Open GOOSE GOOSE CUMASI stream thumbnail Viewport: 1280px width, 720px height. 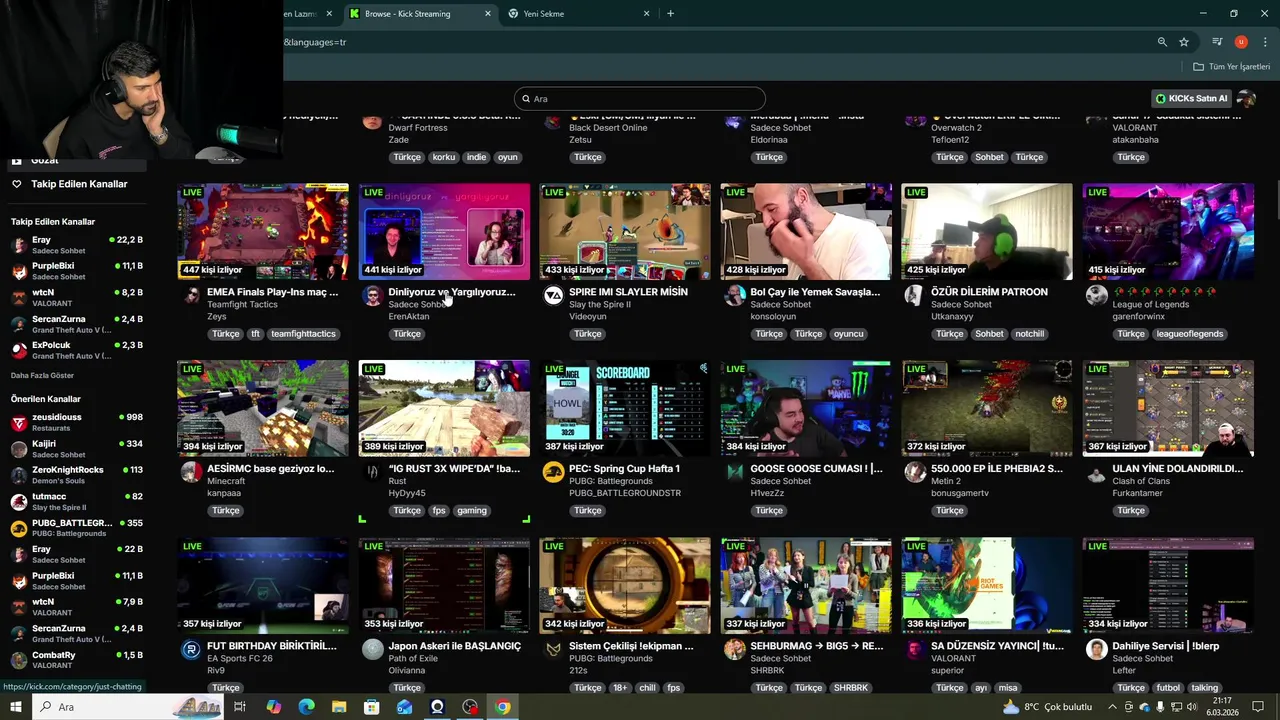coord(806,408)
